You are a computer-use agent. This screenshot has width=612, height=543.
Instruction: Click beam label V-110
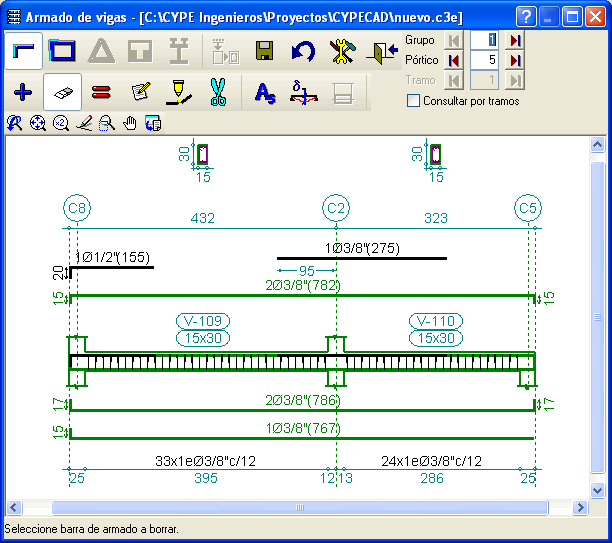[x=436, y=321]
